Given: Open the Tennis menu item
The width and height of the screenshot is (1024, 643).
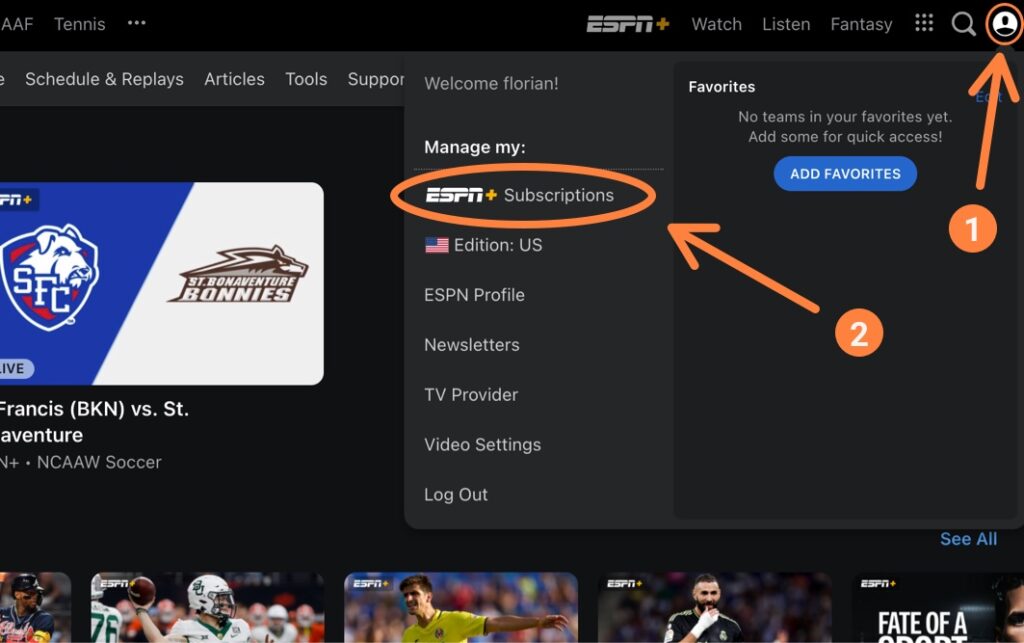Looking at the screenshot, I should pos(80,24).
